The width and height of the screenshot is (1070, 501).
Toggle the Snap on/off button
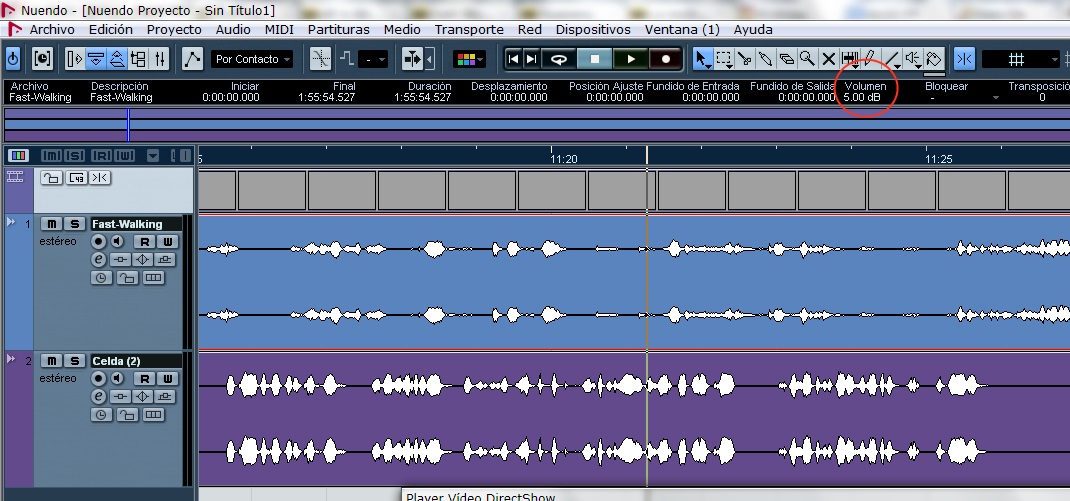[964, 59]
